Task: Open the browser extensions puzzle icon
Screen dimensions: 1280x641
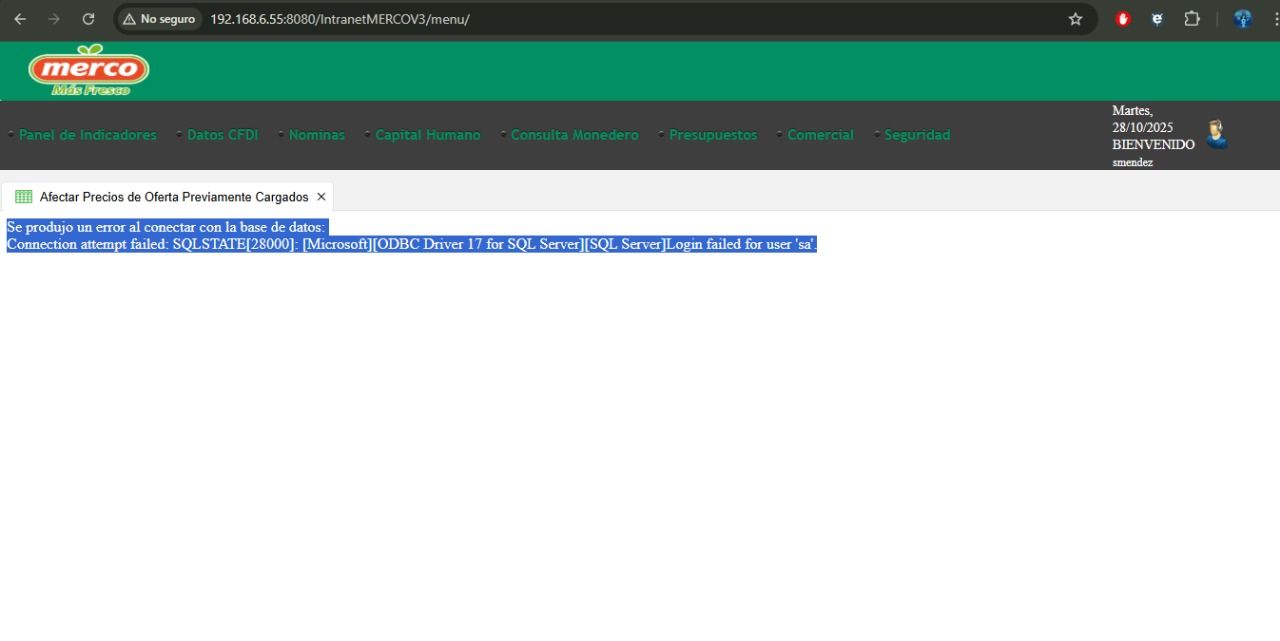Action: (x=1192, y=19)
